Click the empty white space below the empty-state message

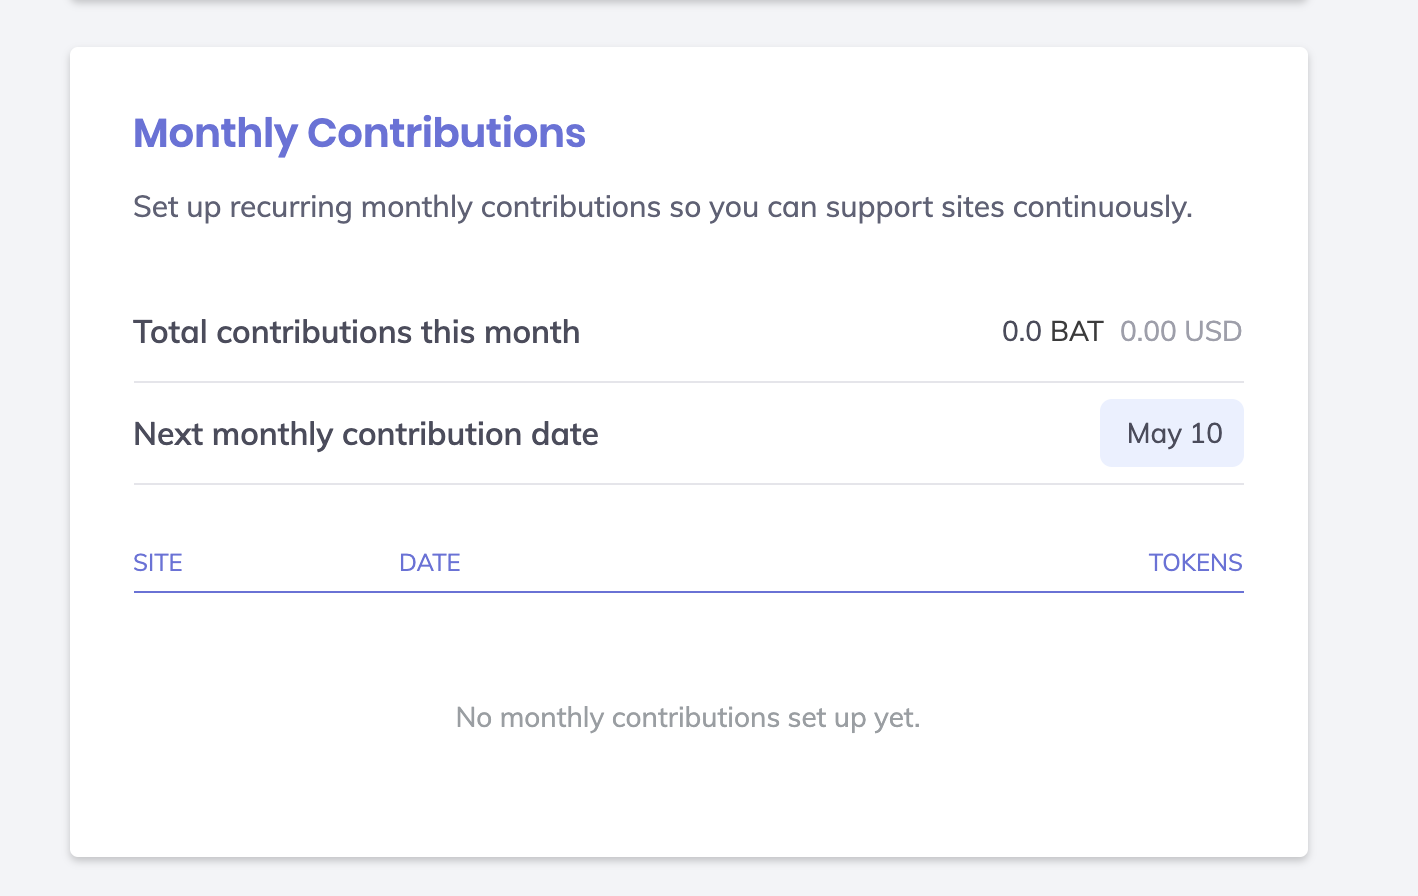[688, 800]
